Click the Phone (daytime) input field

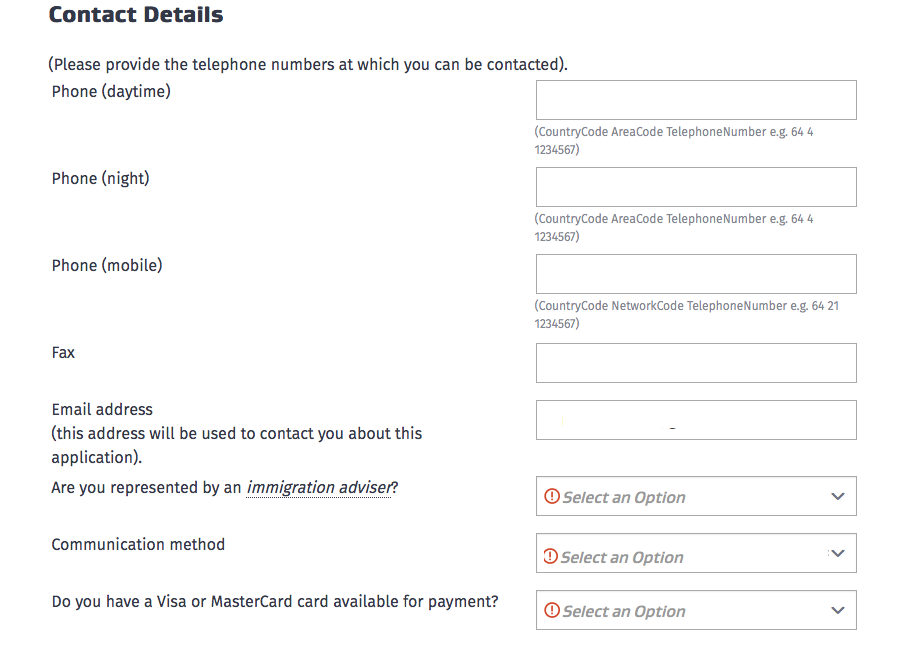click(x=696, y=100)
